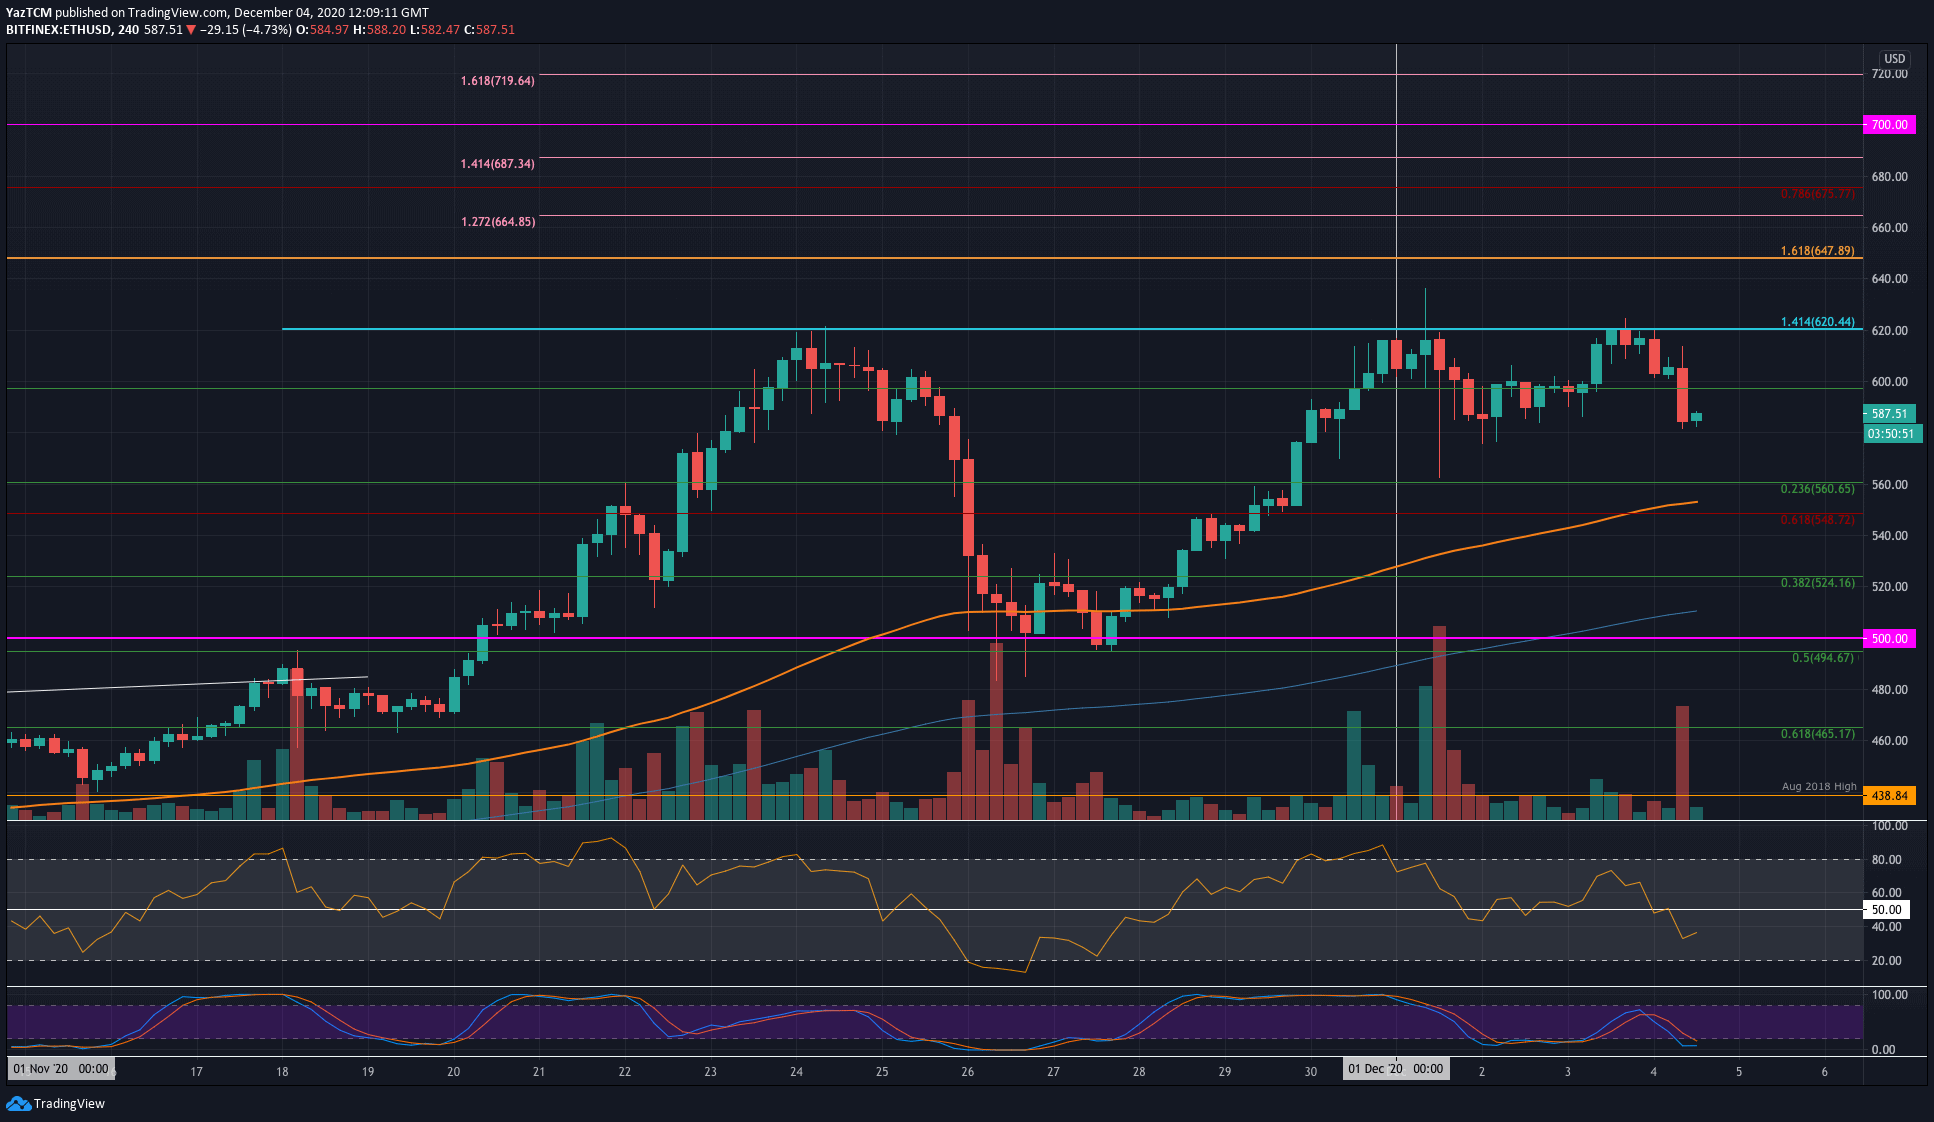Click the candle countdown timer 03:50:51
This screenshot has height=1122, width=1934.
point(1891,434)
